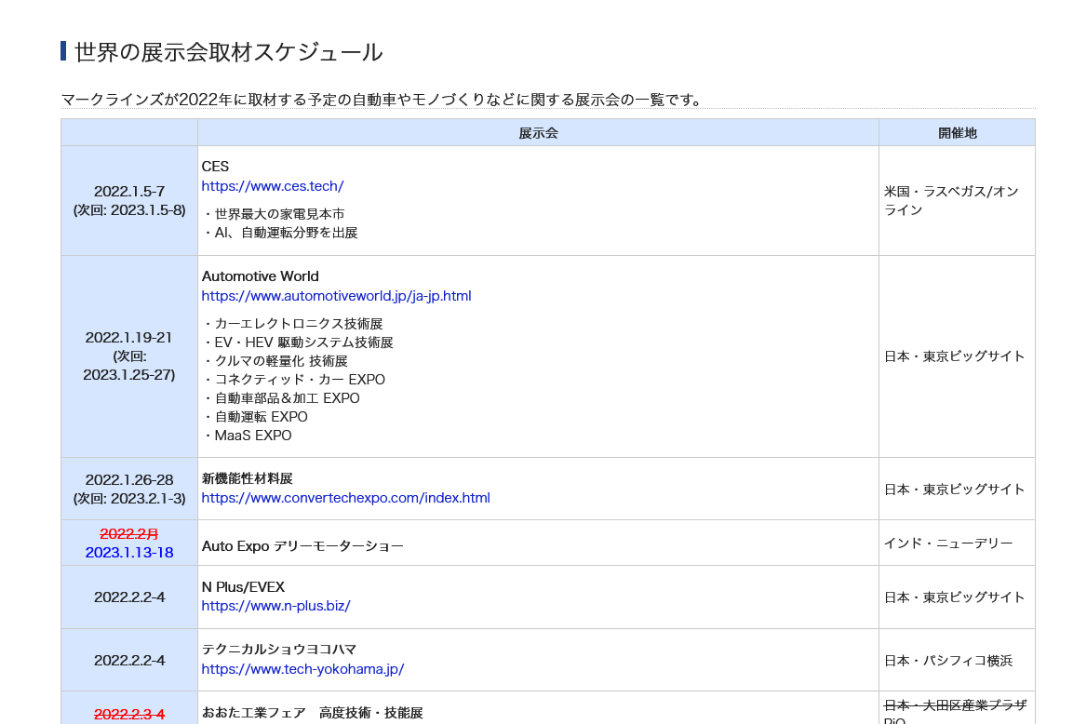This screenshot has width=1086, height=724.
Task: Click the 世界の展示会取材スケジュール page heading
Action: coord(228,52)
